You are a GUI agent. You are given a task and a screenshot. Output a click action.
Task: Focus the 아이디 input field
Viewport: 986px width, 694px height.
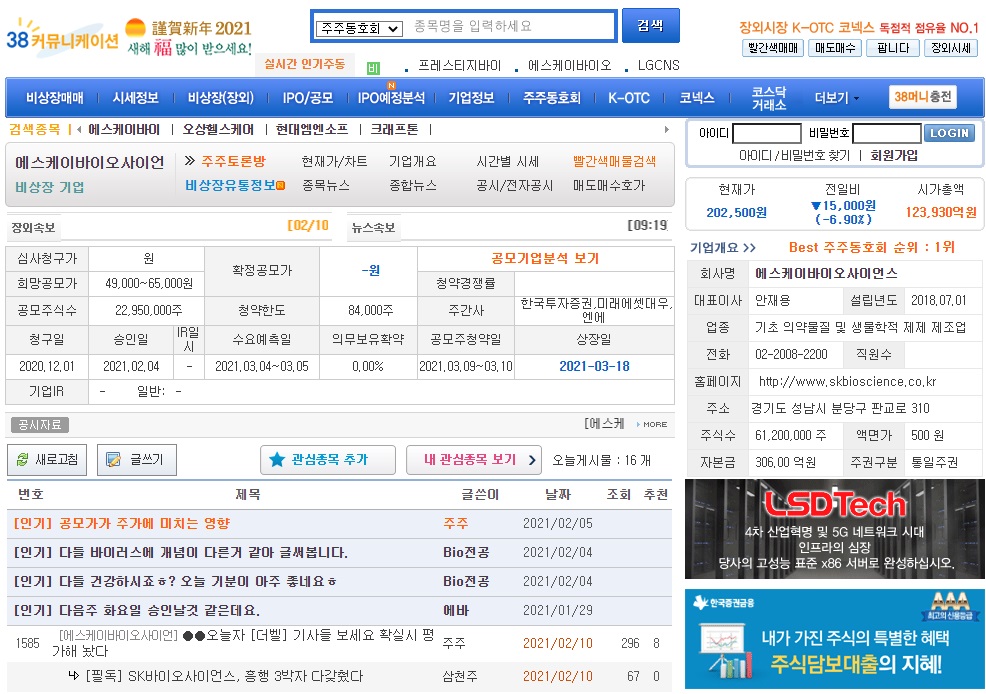click(x=767, y=133)
